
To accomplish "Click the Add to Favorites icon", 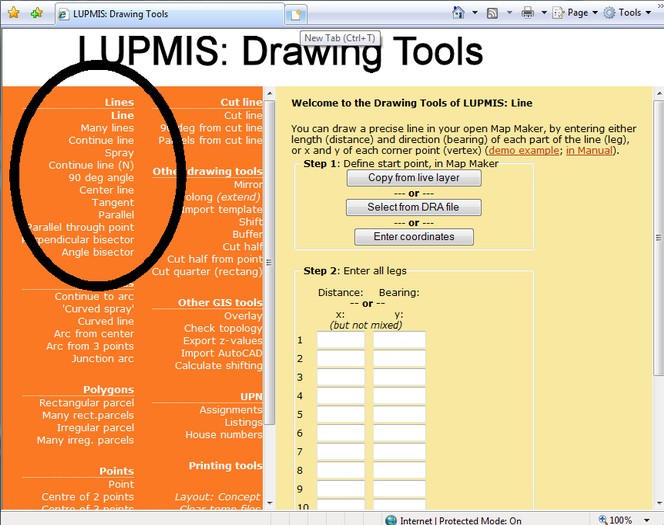I will pyautogui.click(x=36, y=13).
